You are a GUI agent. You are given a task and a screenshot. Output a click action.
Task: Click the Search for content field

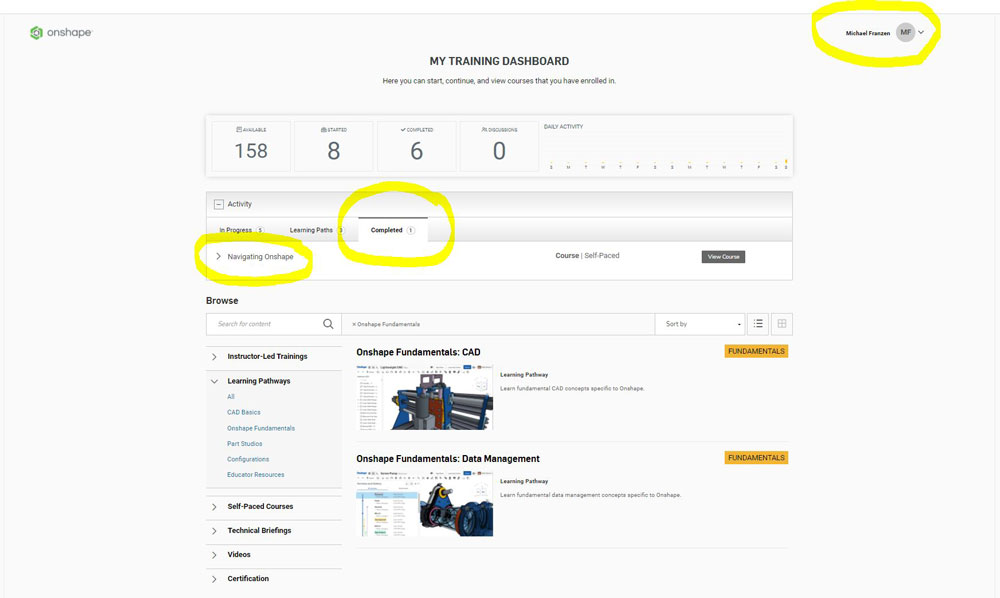click(x=265, y=324)
